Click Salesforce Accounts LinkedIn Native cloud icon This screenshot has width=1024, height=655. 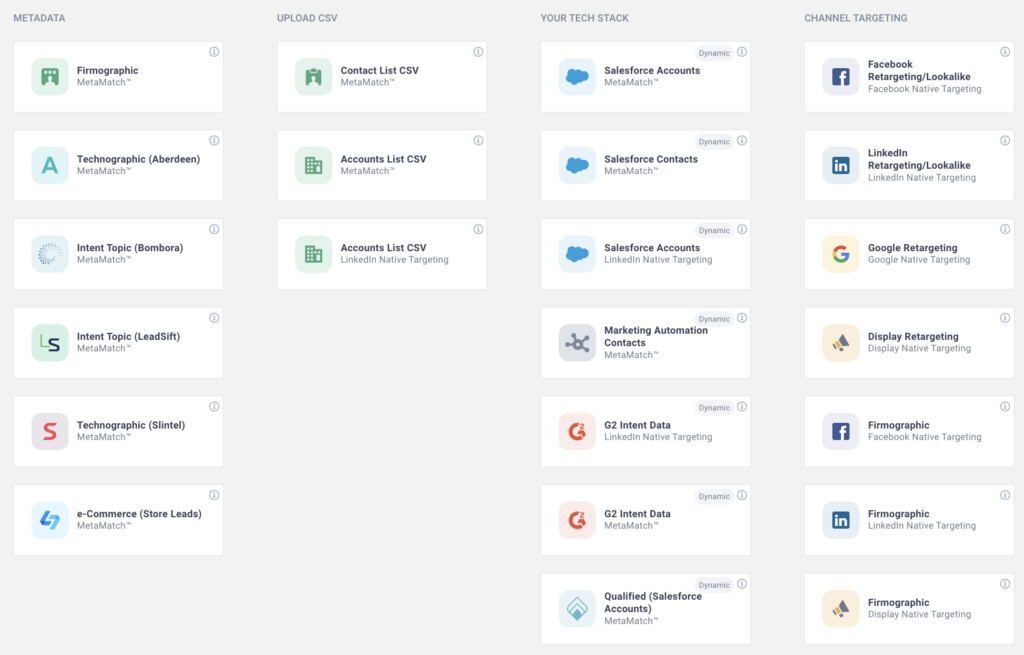coord(577,254)
